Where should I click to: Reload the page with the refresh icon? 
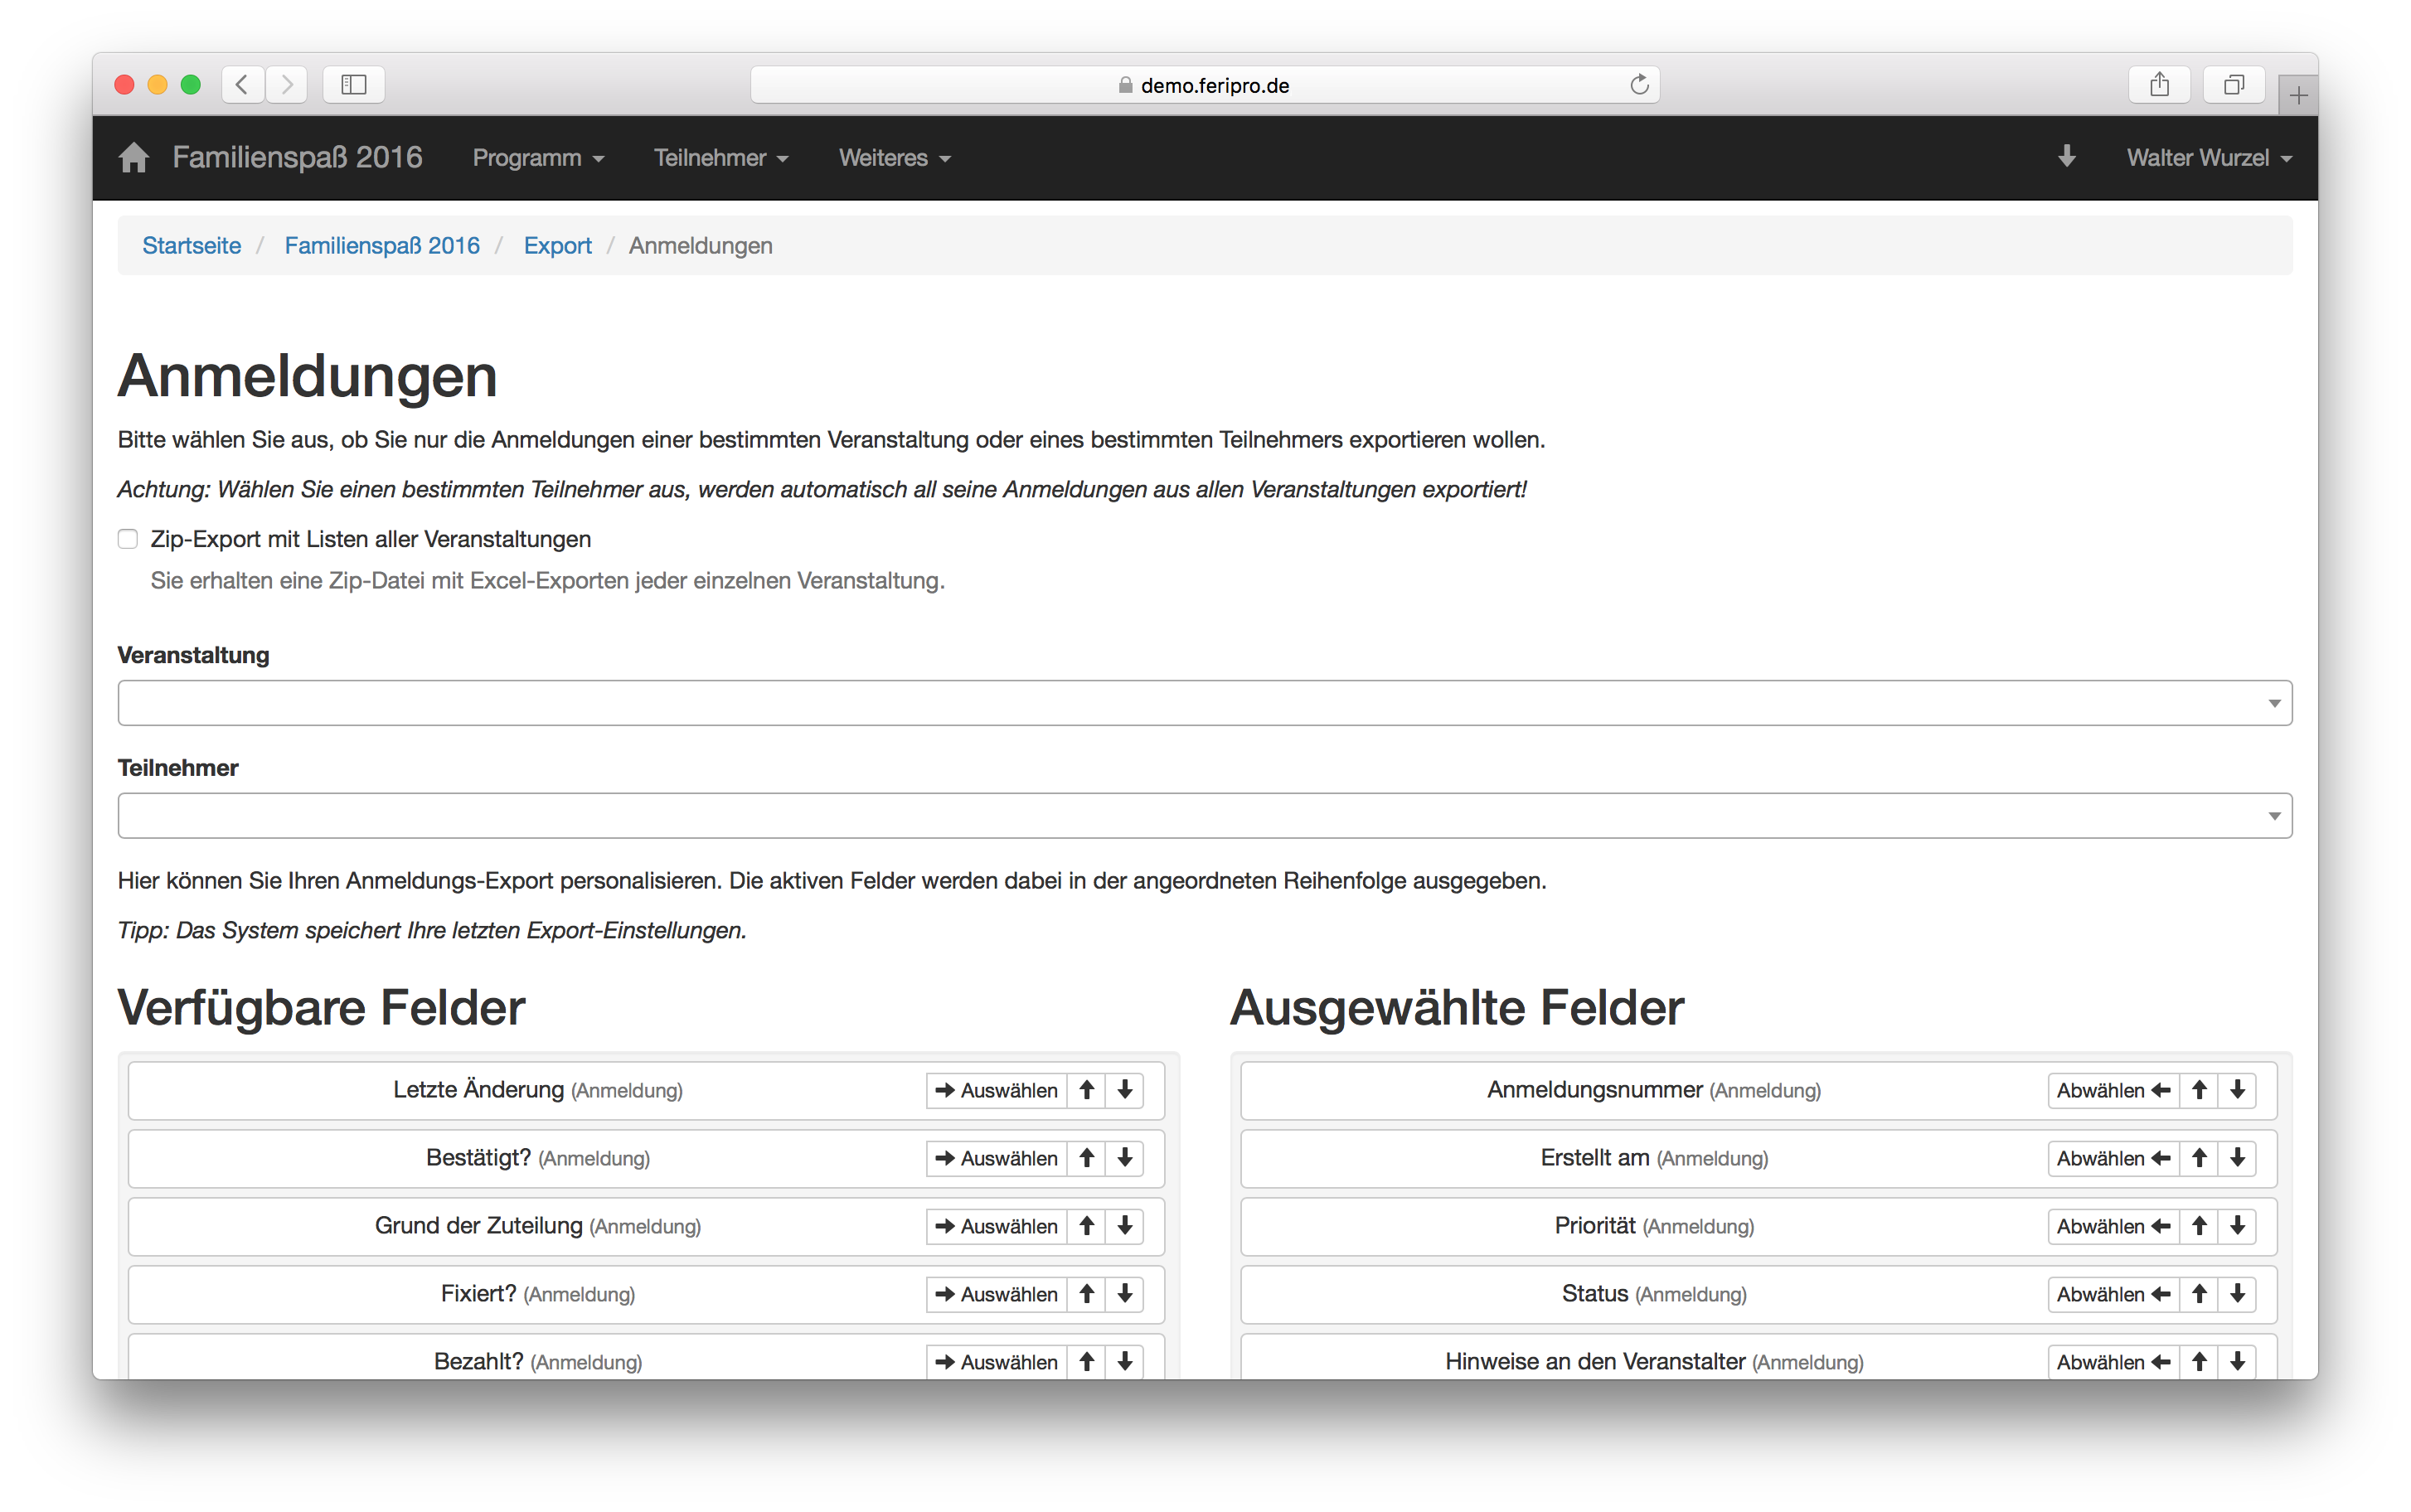[1639, 85]
